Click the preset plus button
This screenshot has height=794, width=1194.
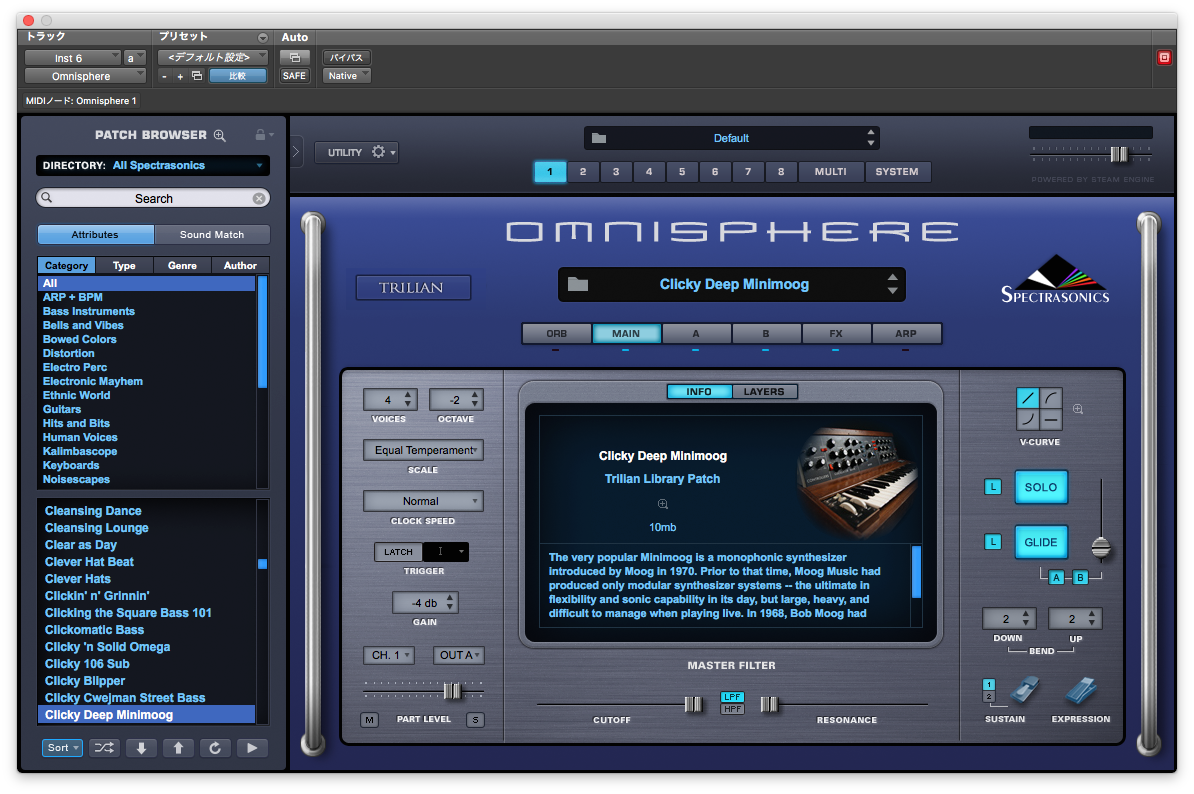pos(180,76)
